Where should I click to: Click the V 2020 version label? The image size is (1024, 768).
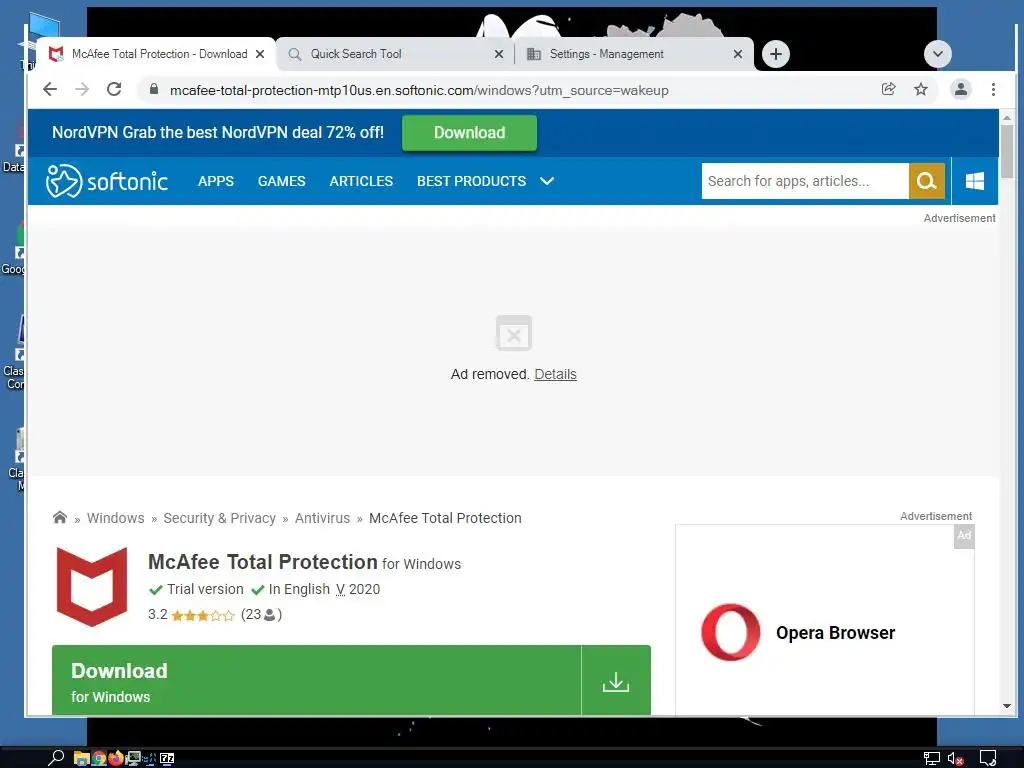point(358,589)
